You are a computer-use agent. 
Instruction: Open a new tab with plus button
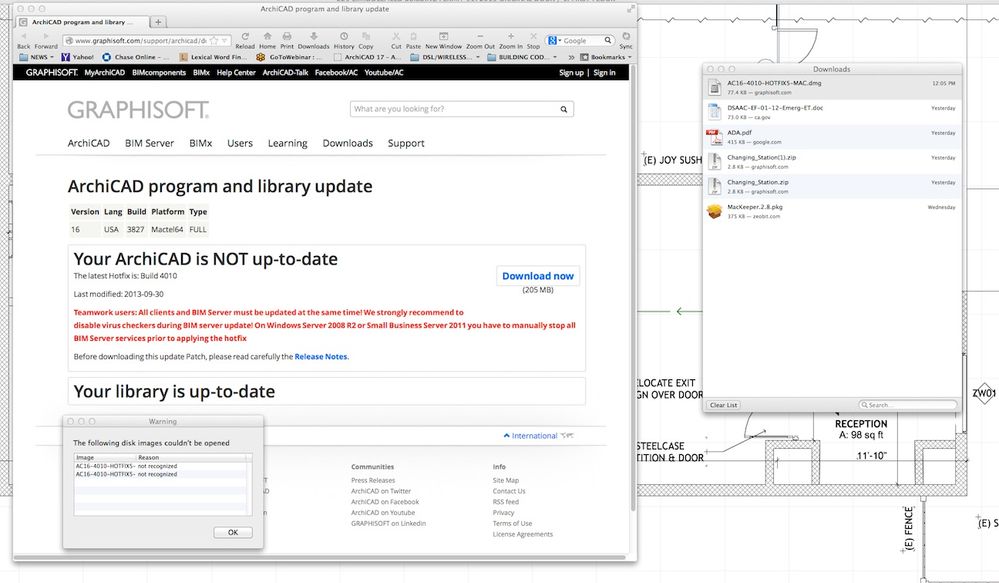[x=158, y=22]
